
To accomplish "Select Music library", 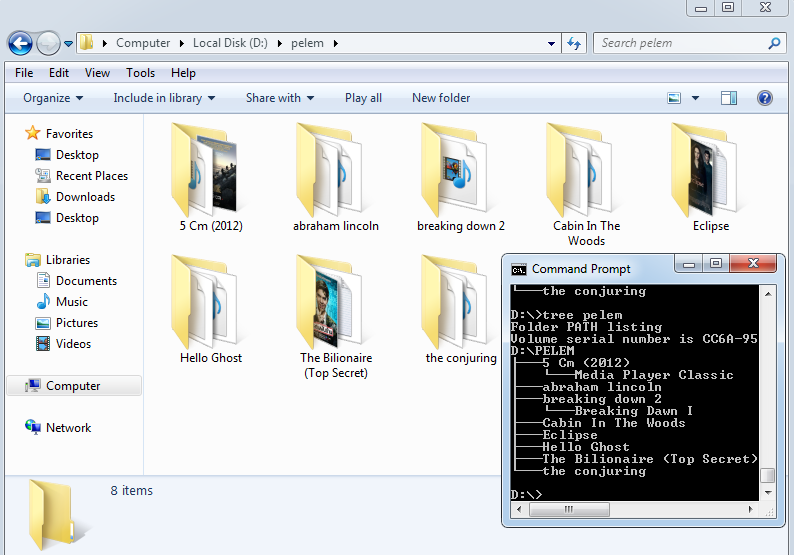I will (x=71, y=302).
